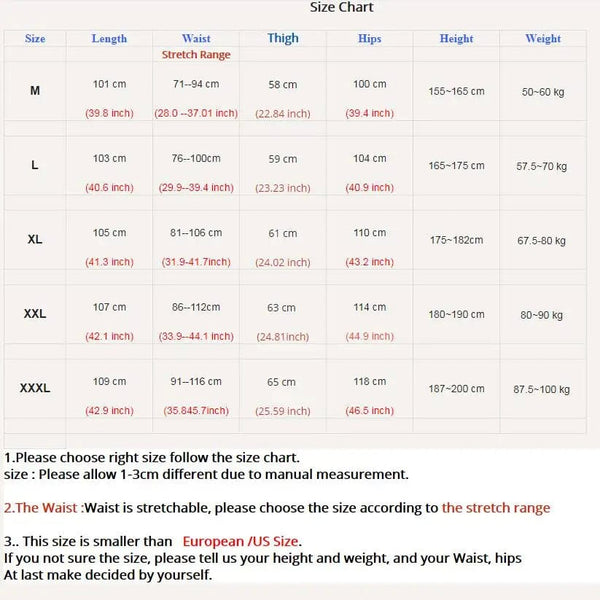The height and width of the screenshot is (600, 600).
Task: Select the L size row label
Action: [x=35, y=165]
